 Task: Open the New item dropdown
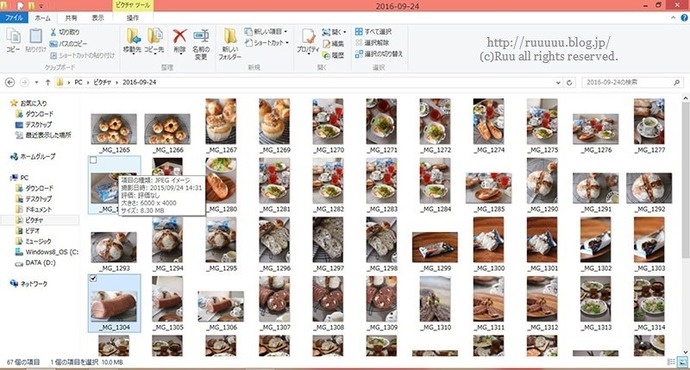[x=266, y=32]
